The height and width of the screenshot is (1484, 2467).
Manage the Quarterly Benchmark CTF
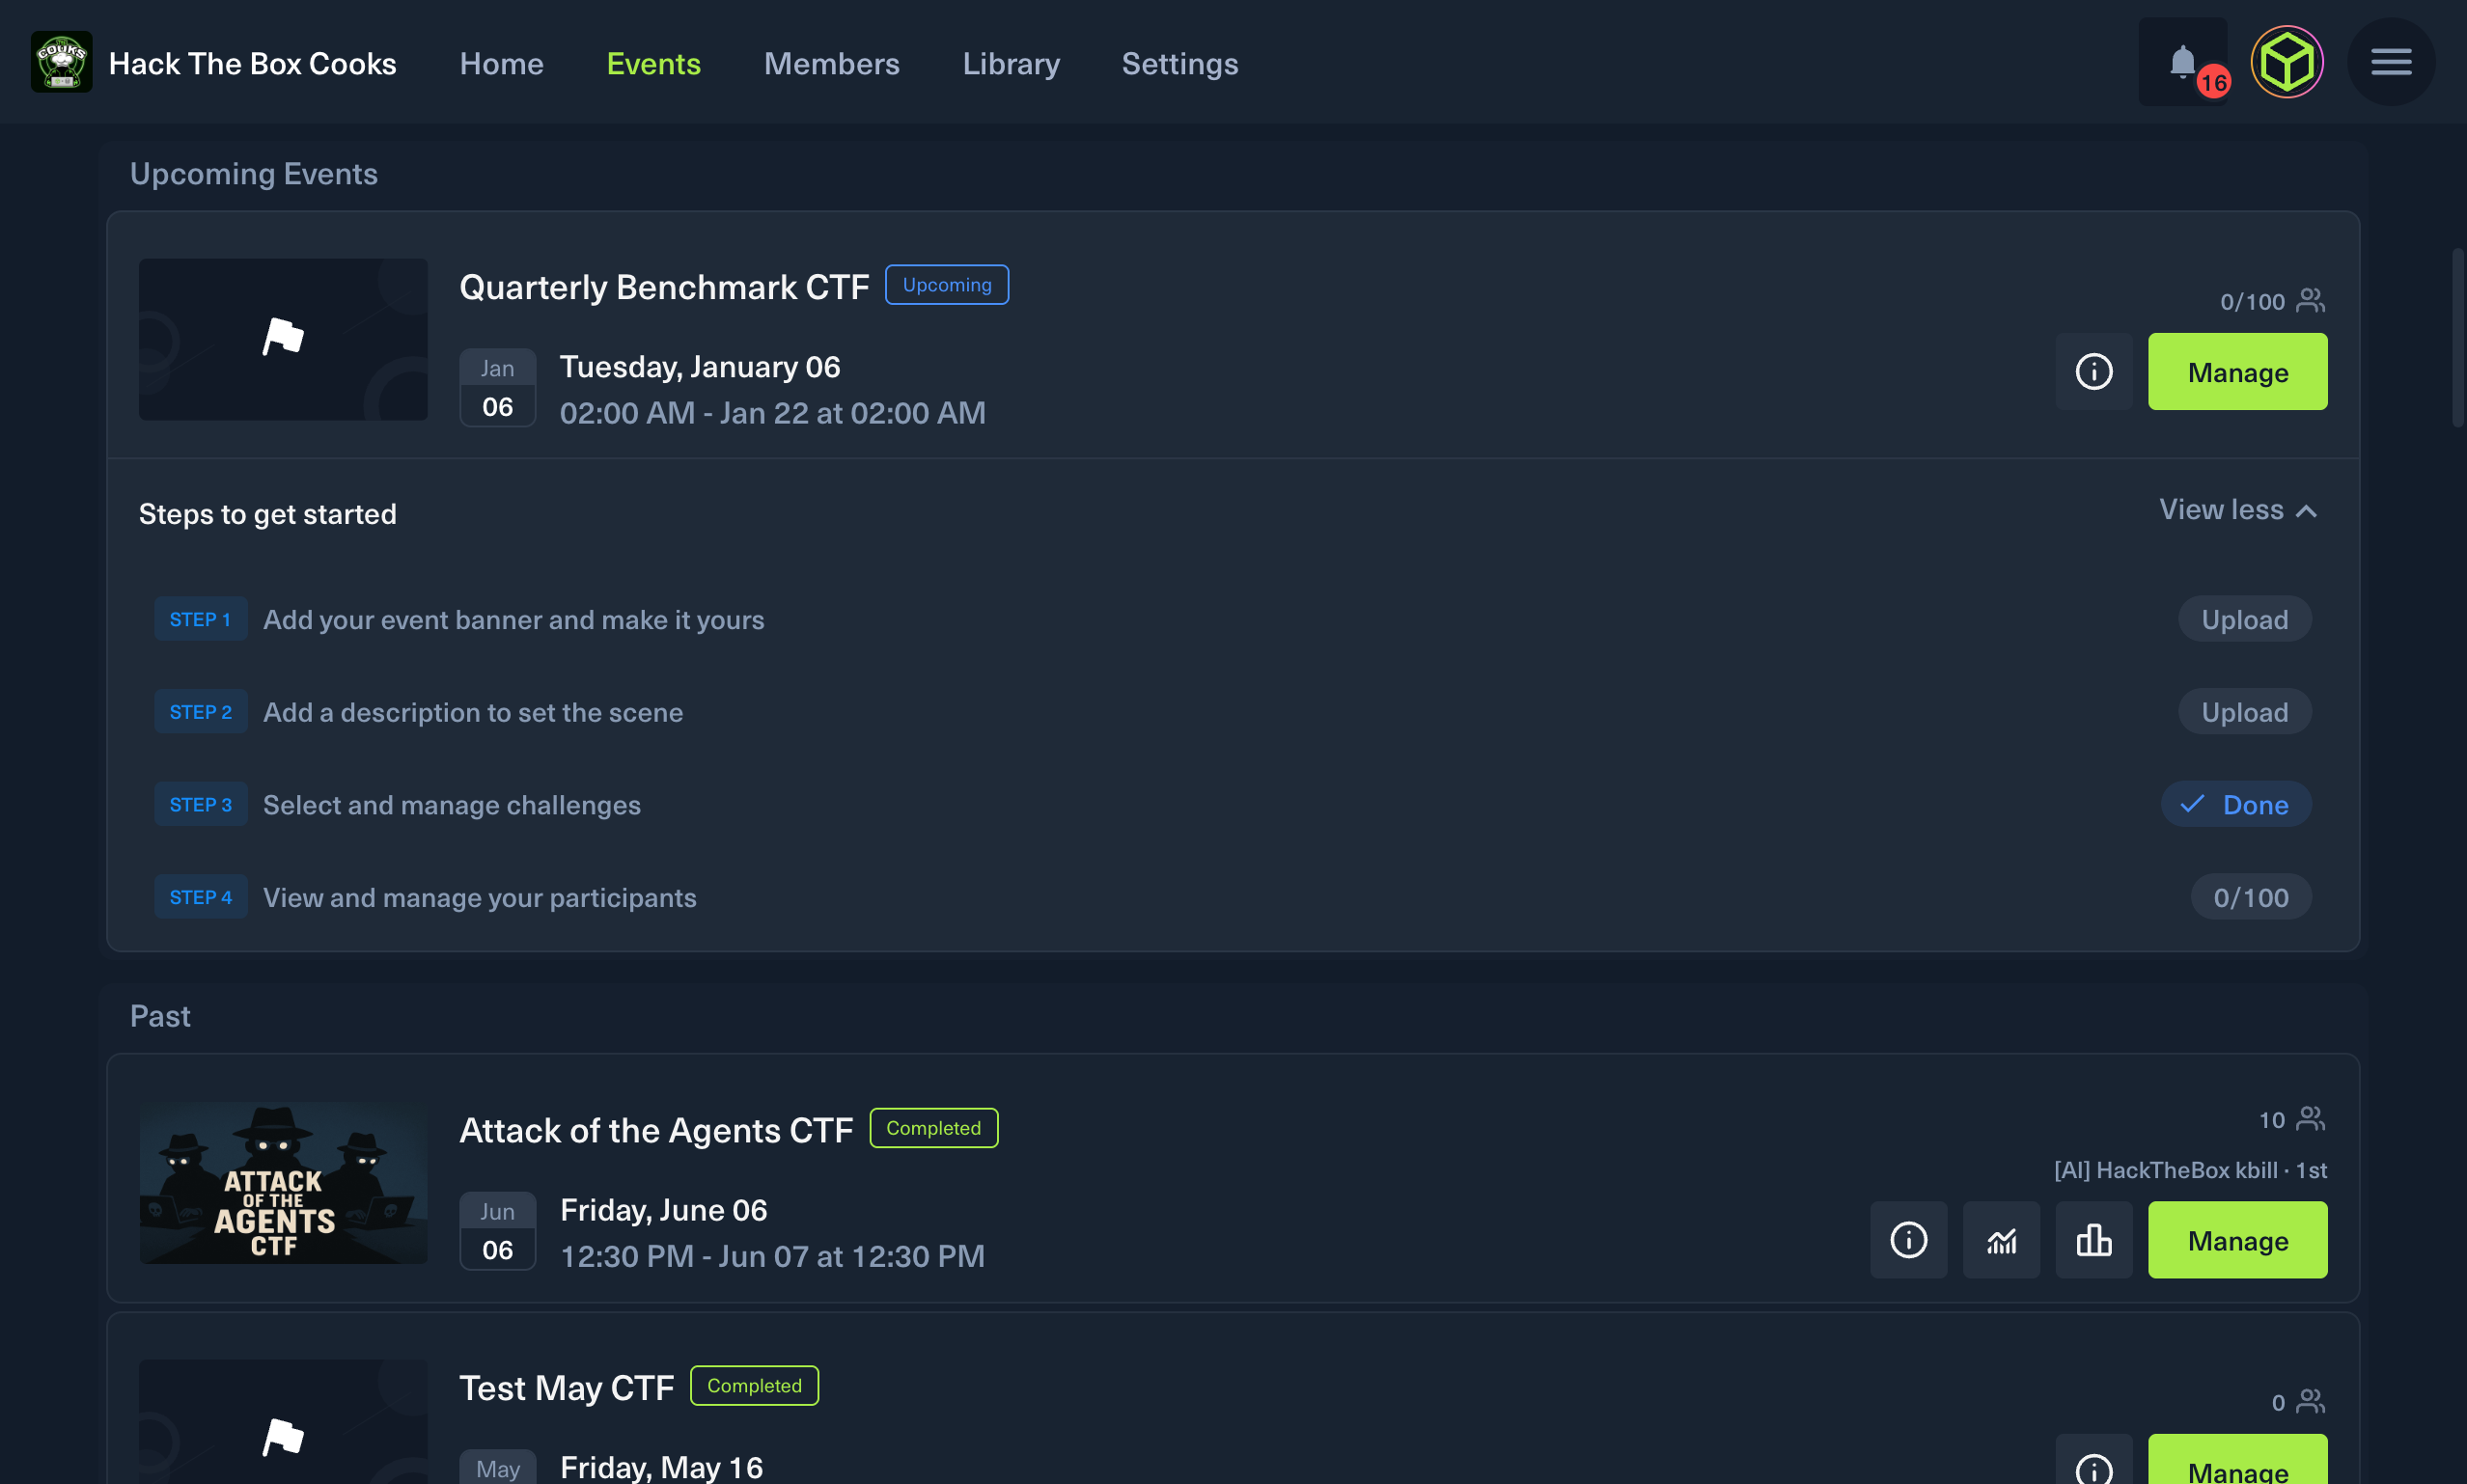[x=2238, y=372]
